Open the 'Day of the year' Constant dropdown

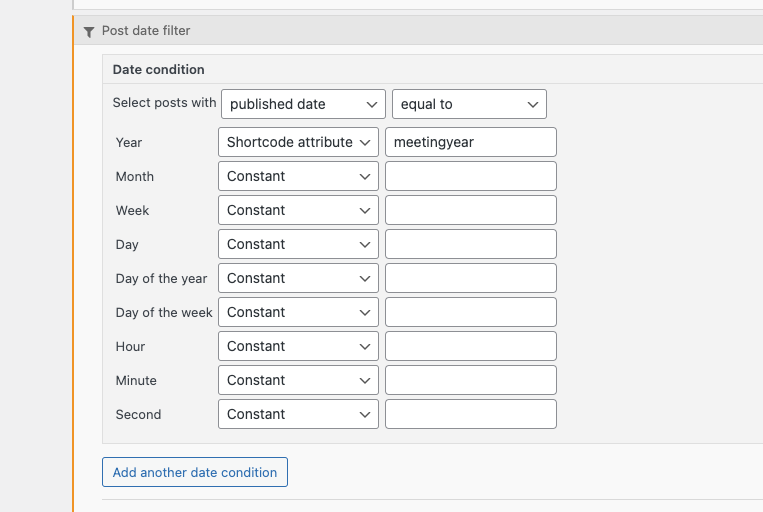(x=298, y=278)
